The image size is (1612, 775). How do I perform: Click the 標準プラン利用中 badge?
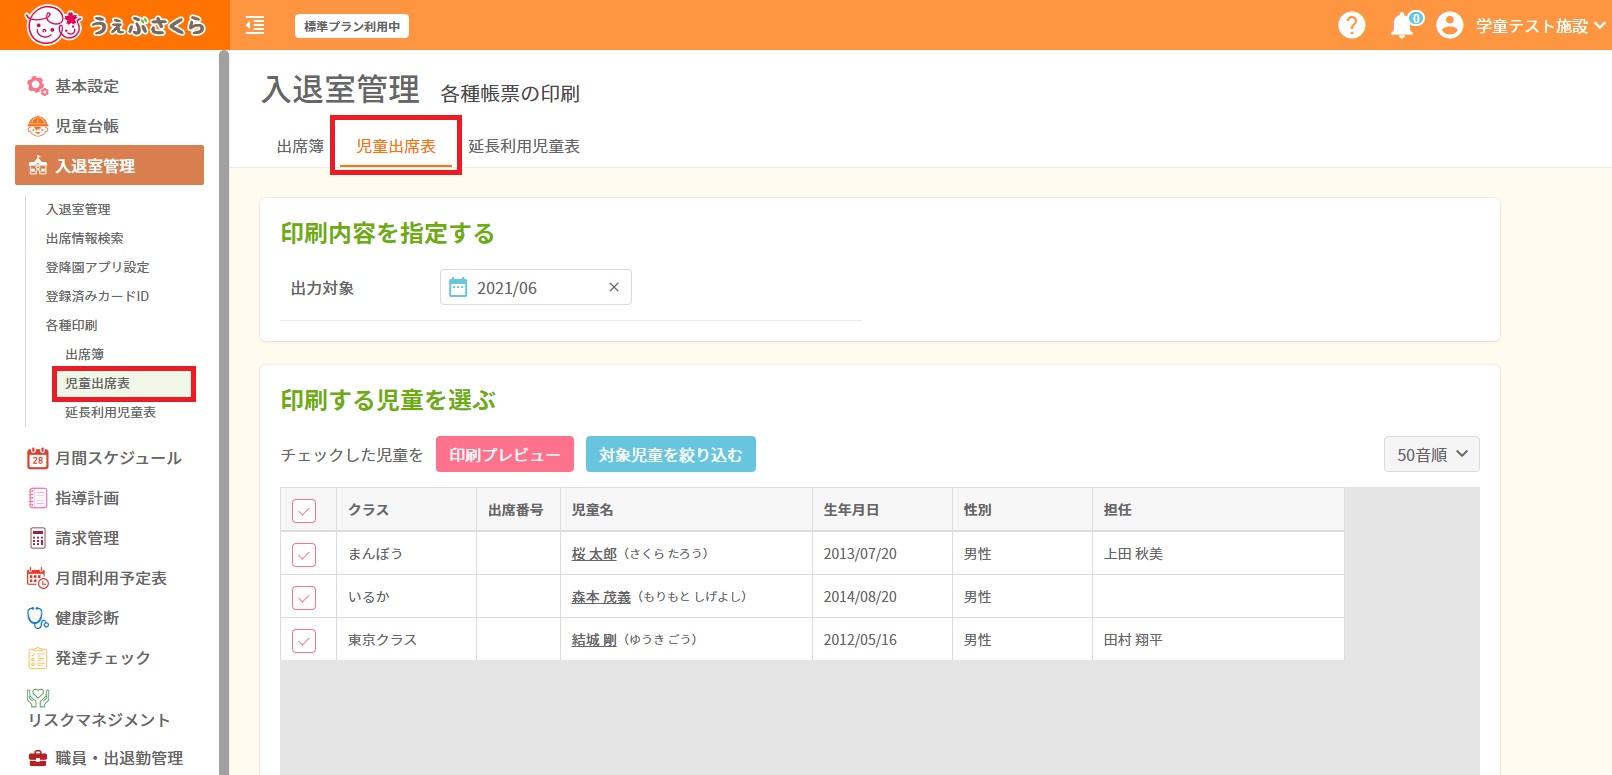pyautogui.click(x=352, y=26)
